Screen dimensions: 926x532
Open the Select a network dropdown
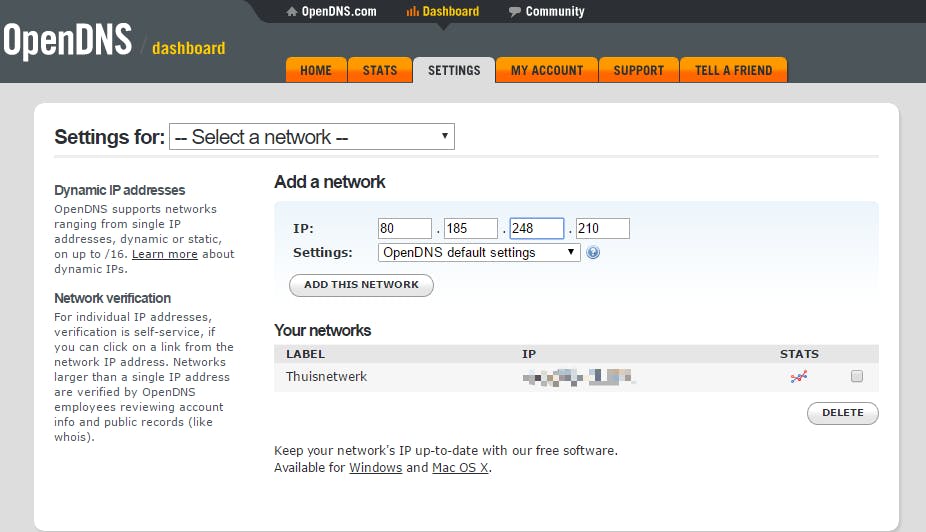coord(312,136)
